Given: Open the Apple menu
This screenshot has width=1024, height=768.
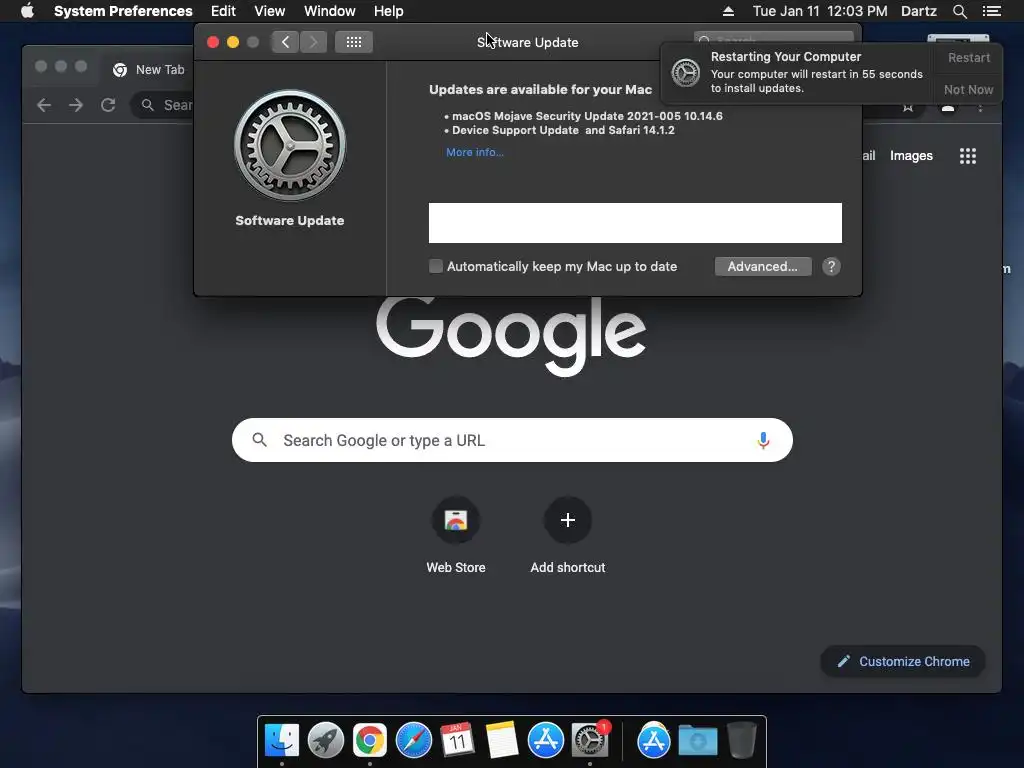Looking at the screenshot, I should [x=27, y=11].
